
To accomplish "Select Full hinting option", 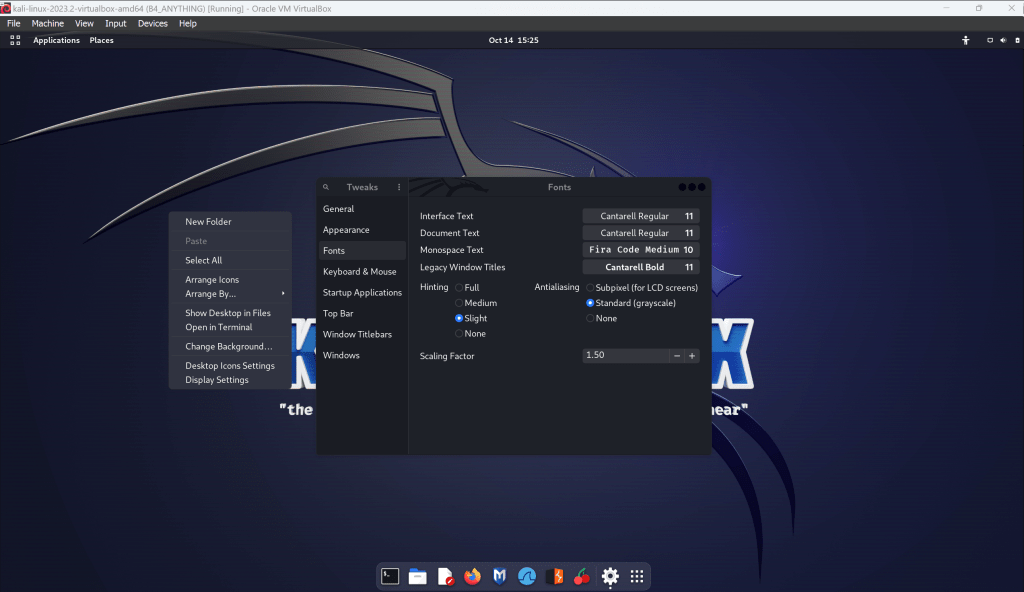I will (459, 287).
